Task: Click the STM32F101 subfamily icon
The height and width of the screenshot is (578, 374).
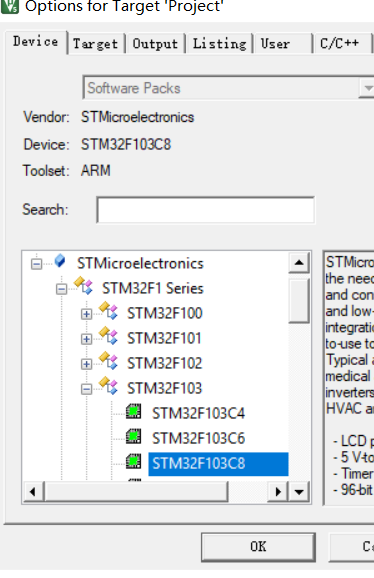Action: pyautogui.click(x=109, y=336)
